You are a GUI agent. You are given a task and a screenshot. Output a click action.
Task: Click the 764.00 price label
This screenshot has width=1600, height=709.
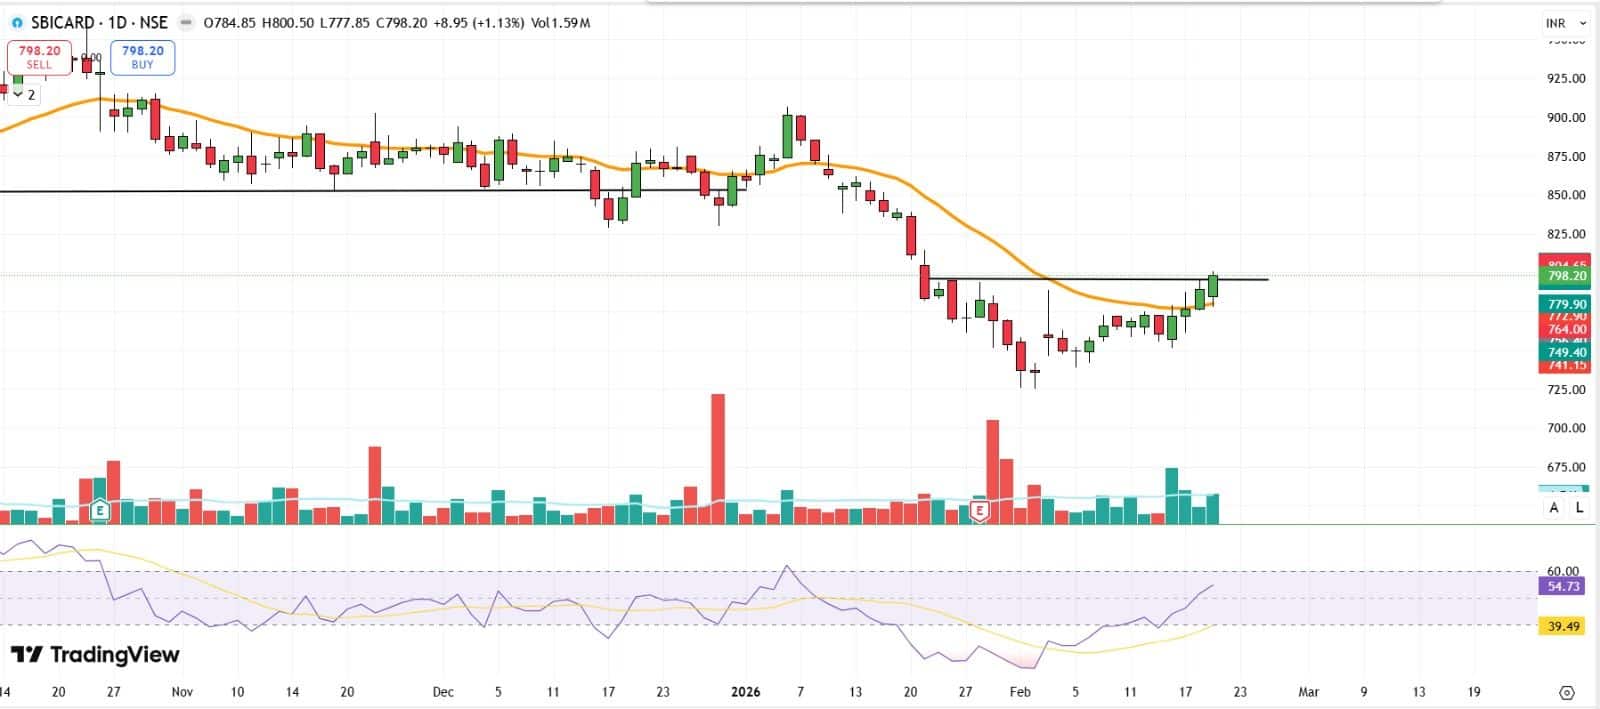pos(1566,329)
